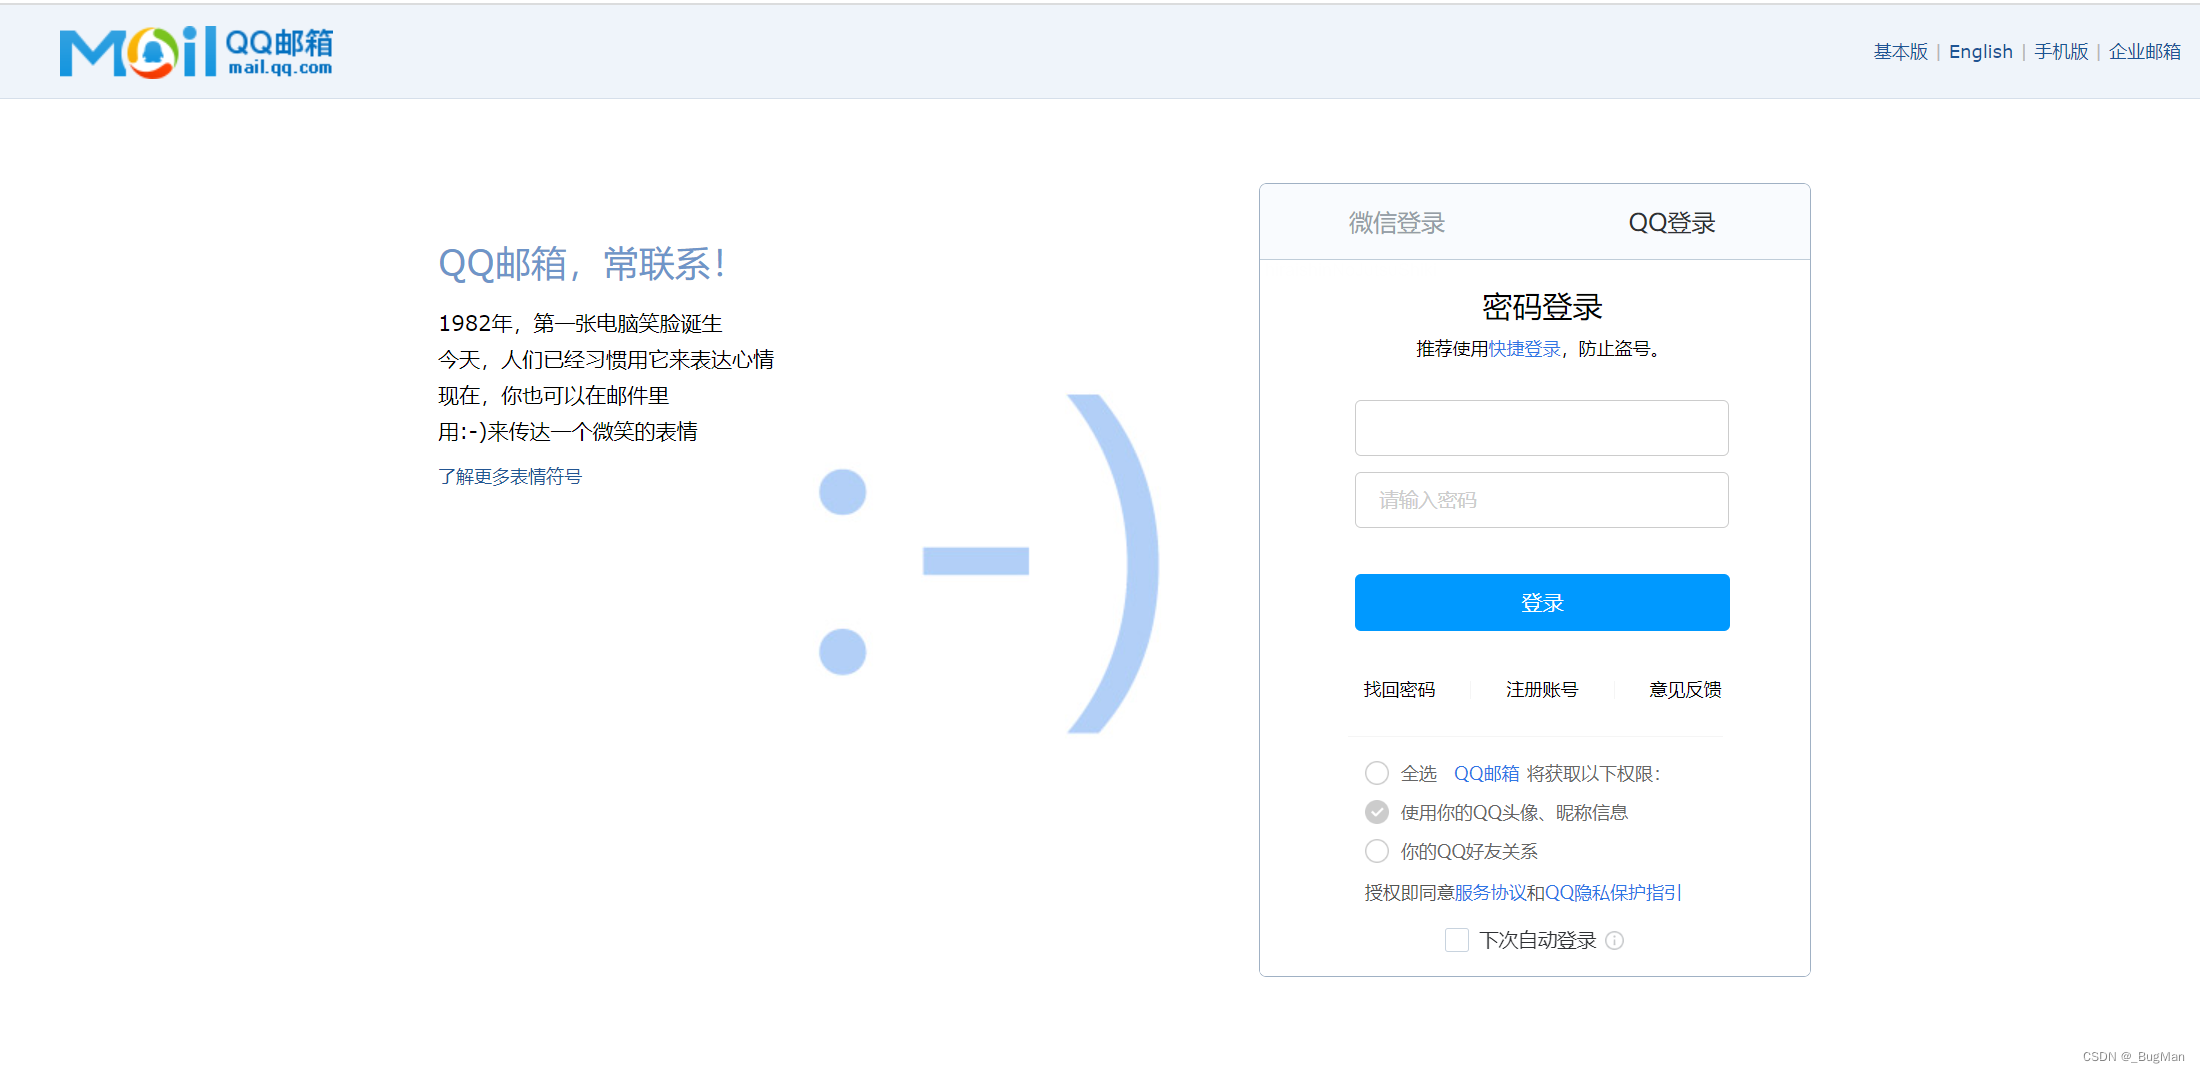
Task: Open the 找回密码 link
Action: click(x=1399, y=689)
